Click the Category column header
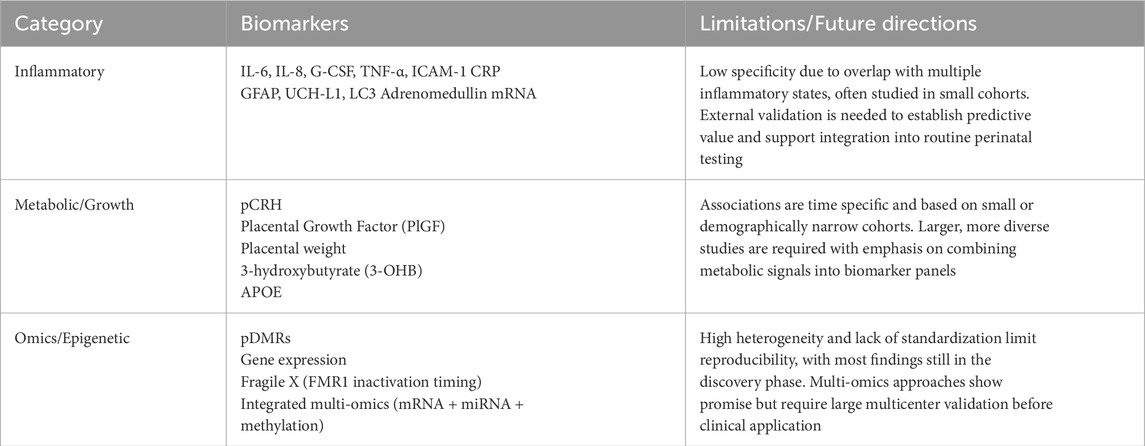 (x=58, y=24)
